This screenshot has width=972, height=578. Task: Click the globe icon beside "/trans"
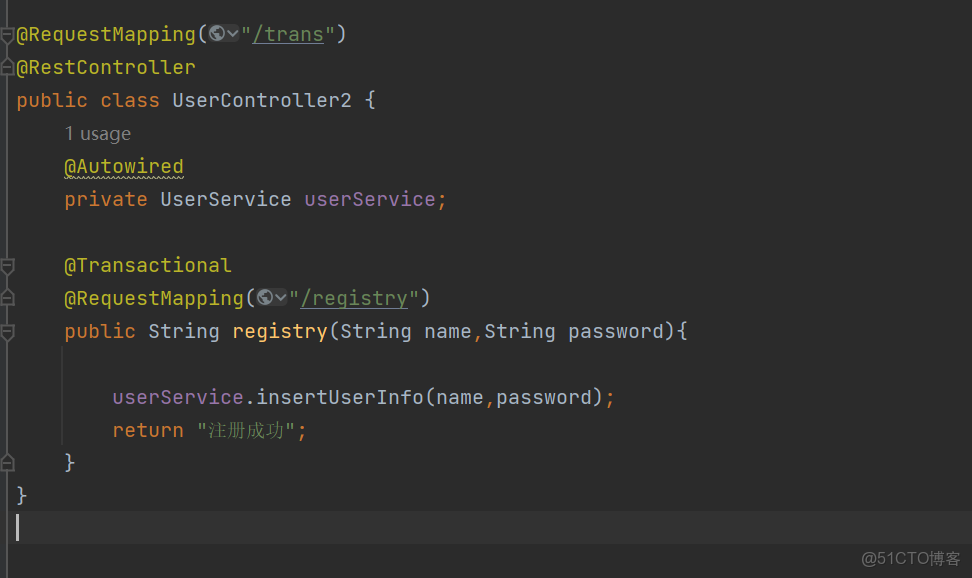pyautogui.click(x=217, y=34)
